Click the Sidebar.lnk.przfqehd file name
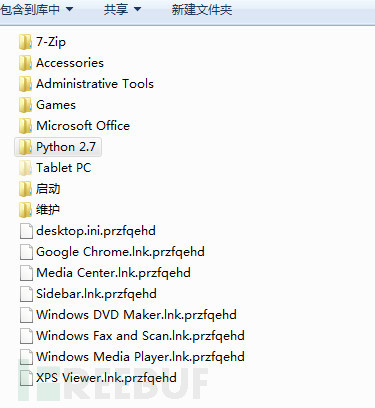The width and height of the screenshot is (375, 408). pos(96,294)
